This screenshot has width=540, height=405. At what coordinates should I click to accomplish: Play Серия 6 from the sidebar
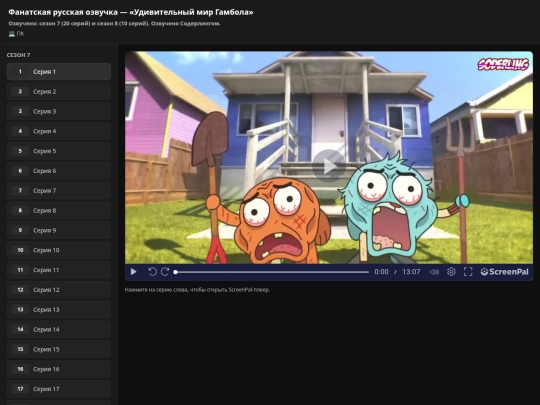[59, 171]
